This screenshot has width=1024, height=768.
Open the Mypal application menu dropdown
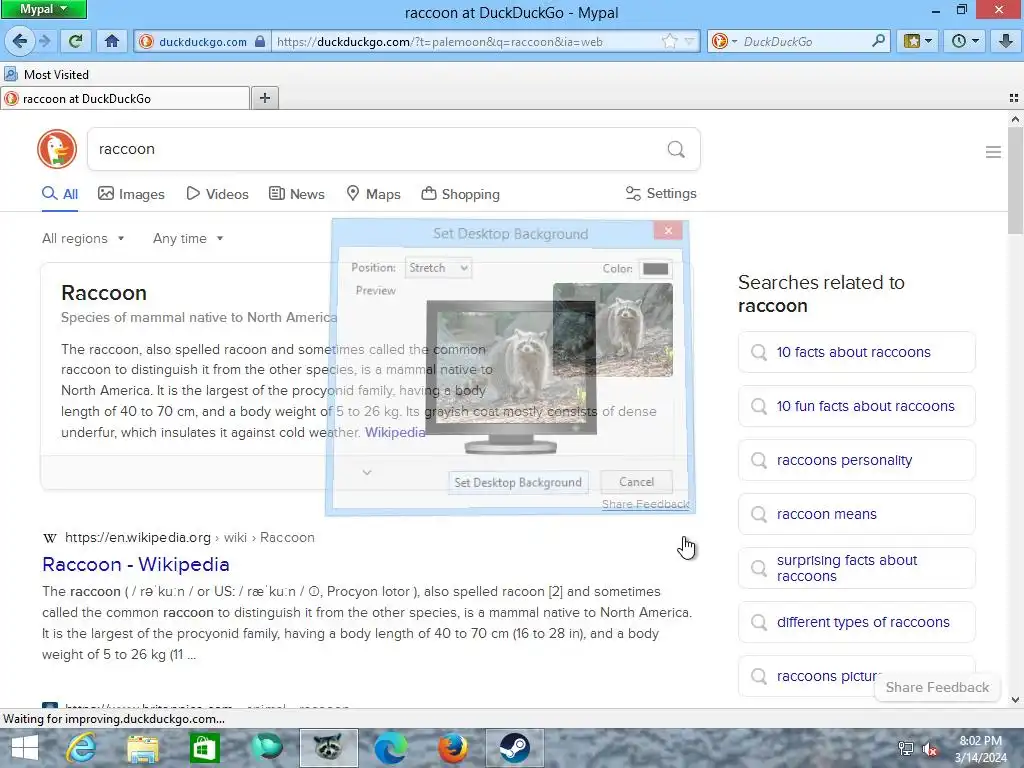43,9
